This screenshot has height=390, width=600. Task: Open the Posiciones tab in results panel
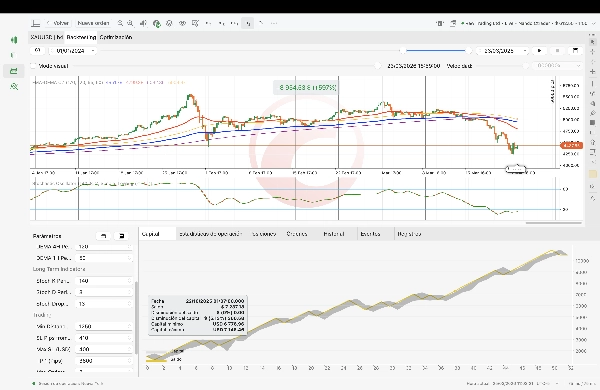pyautogui.click(x=264, y=234)
